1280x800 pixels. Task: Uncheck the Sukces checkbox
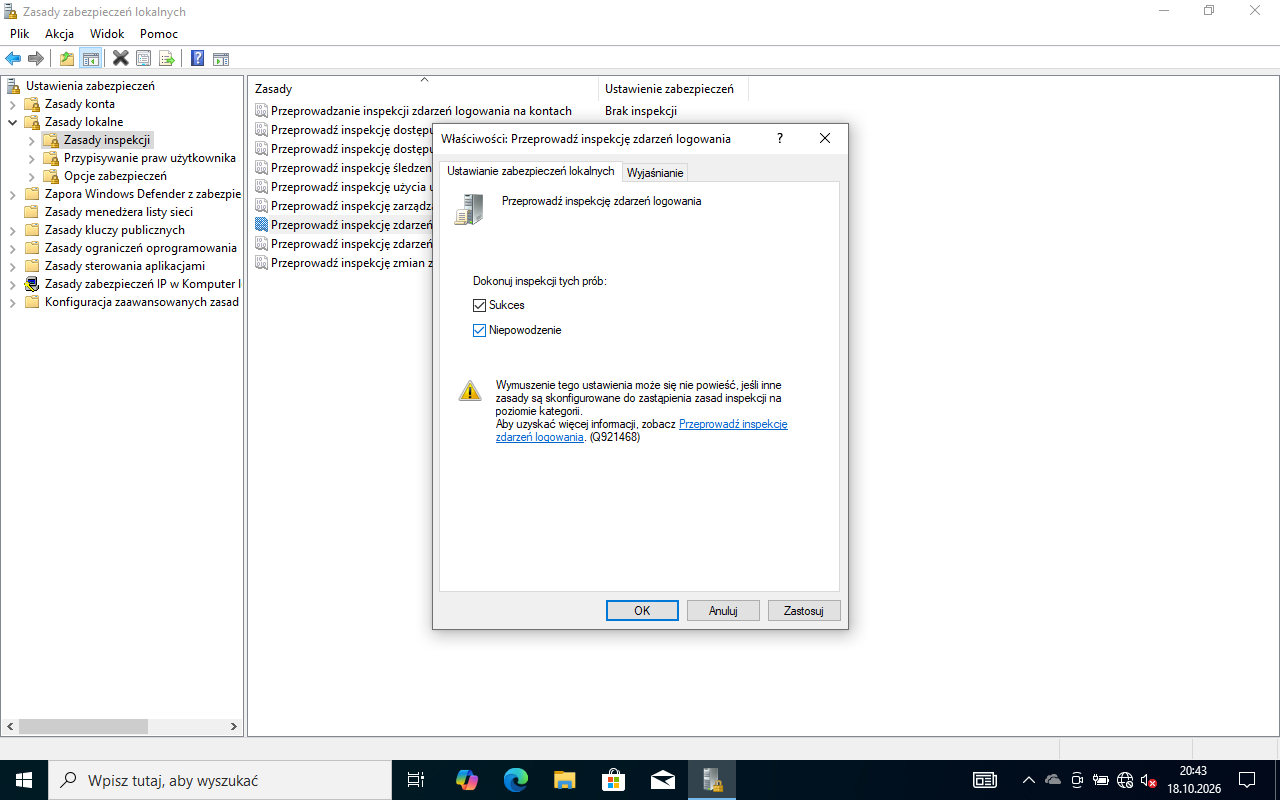pos(479,305)
